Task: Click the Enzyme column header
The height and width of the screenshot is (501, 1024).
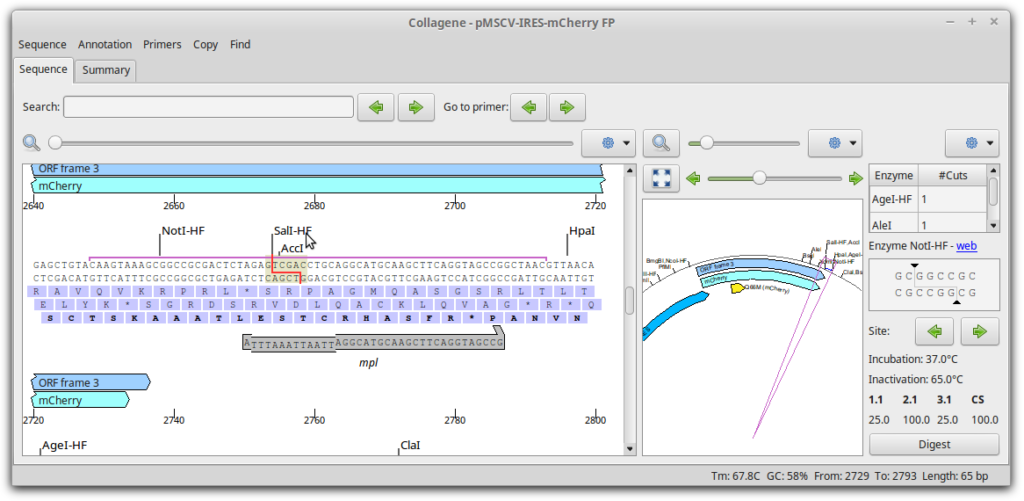Action: [x=894, y=176]
